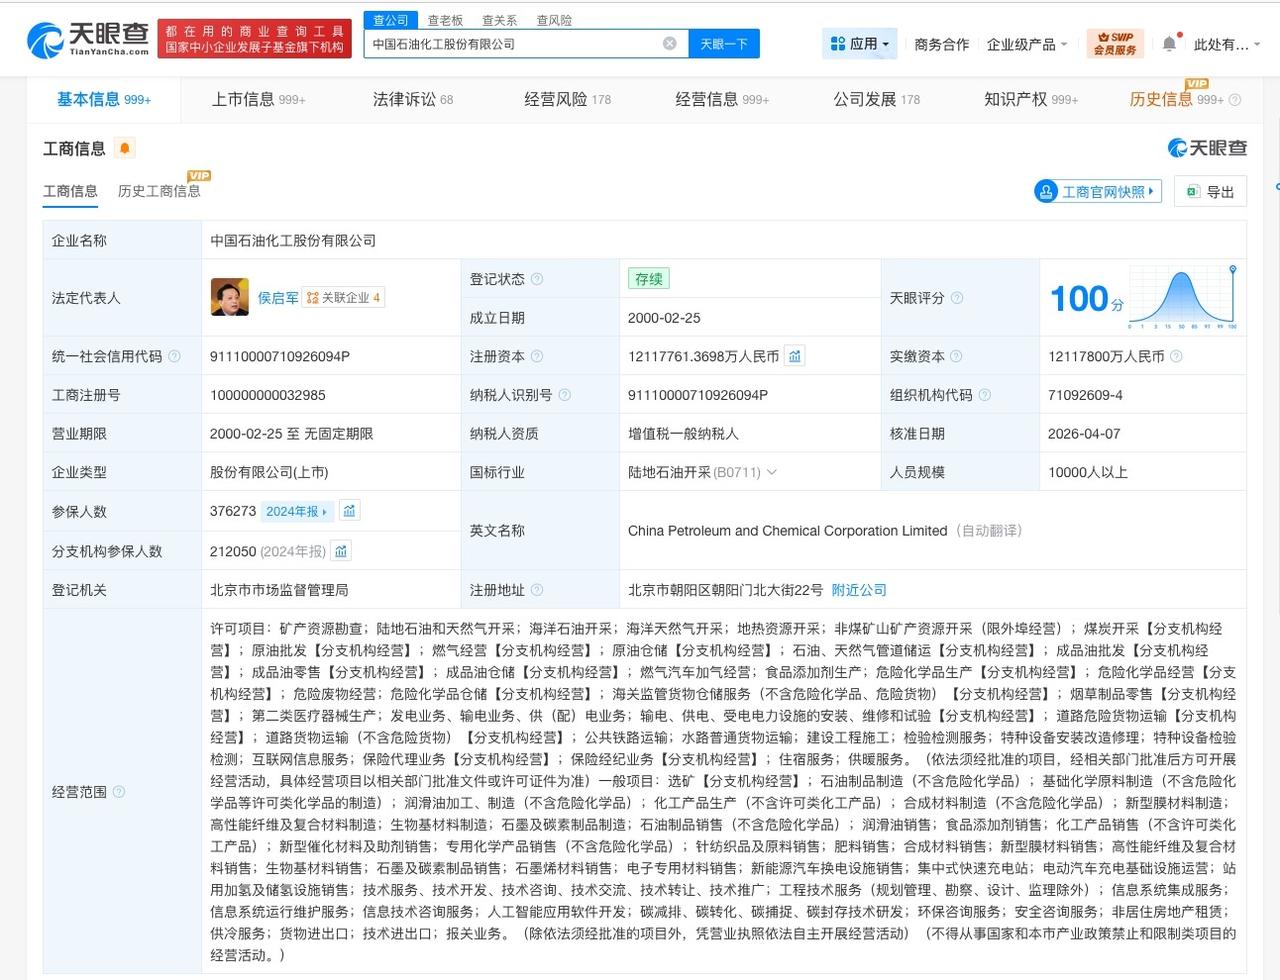Click the 工商官网快照 button
Image resolution: width=1280 pixels, height=980 pixels.
[x=1097, y=191]
